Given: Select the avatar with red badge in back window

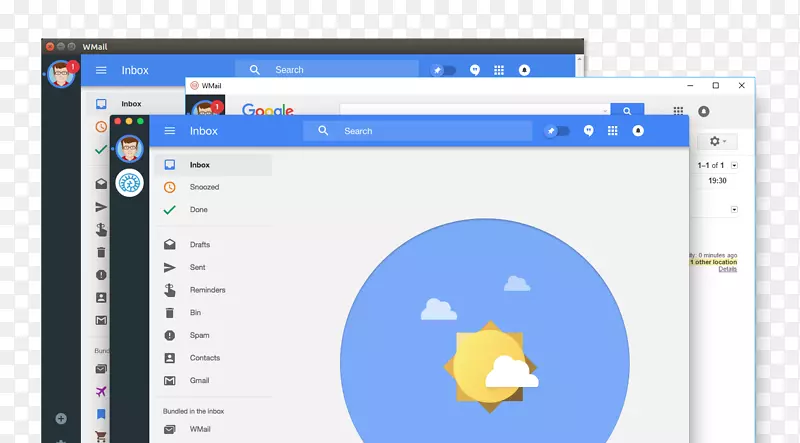Looking at the screenshot, I should coord(61,74).
